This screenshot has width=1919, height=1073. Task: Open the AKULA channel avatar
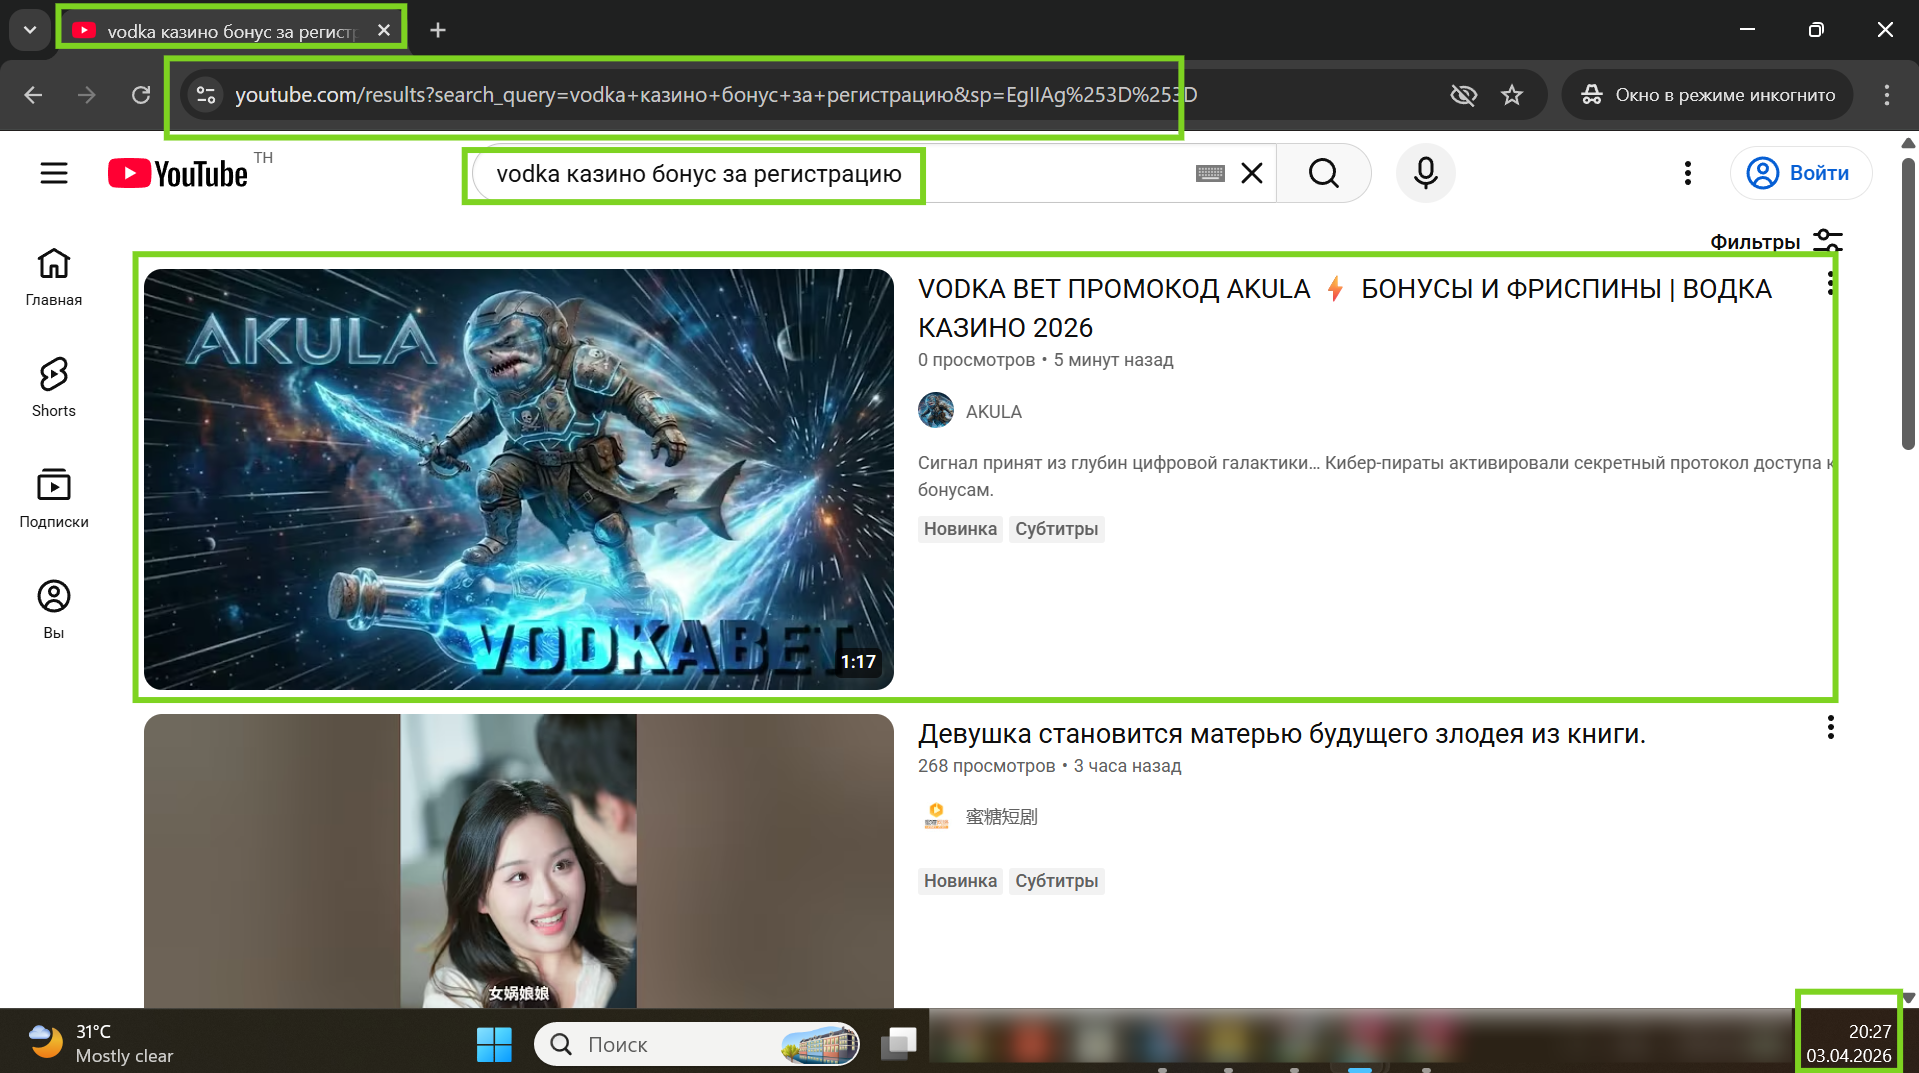point(936,411)
